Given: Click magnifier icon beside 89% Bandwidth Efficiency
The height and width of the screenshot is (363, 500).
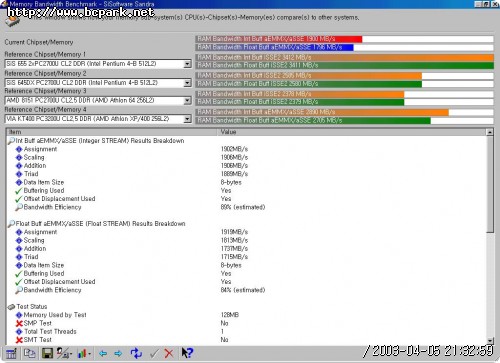Looking at the screenshot, I should pyautogui.click(x=19, y=207).
